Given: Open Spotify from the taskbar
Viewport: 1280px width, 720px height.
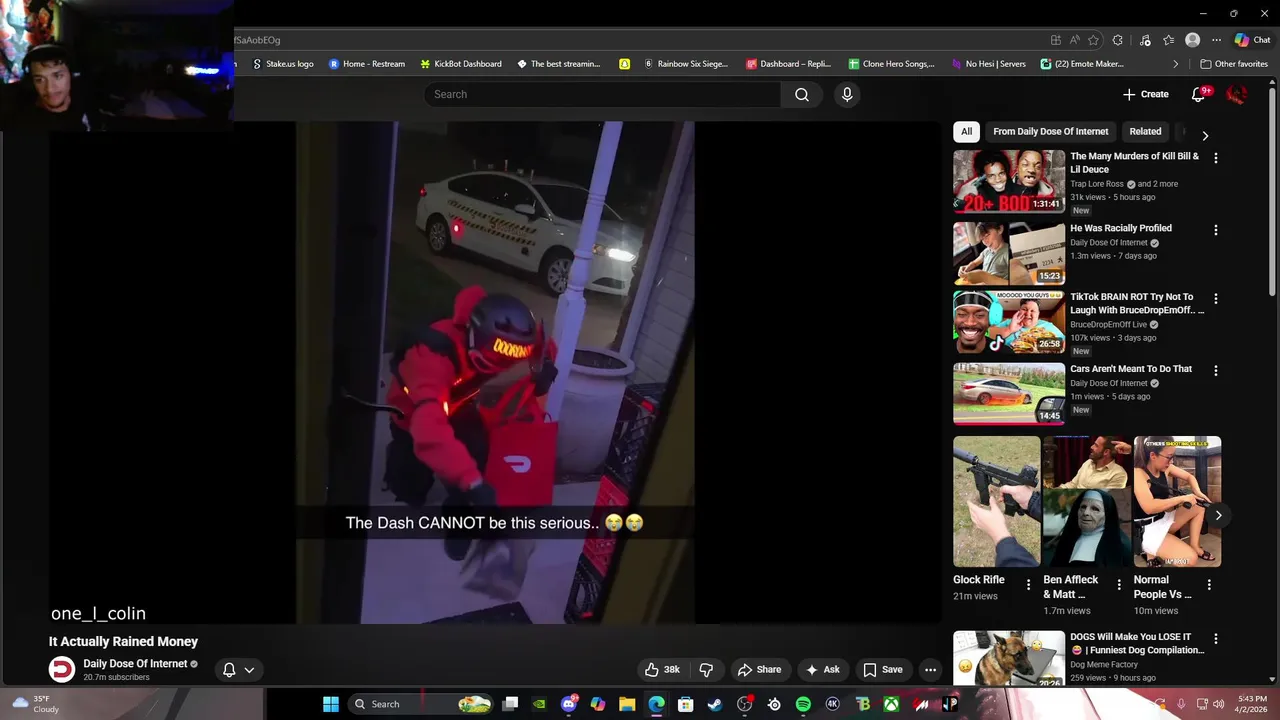Looking at the screenshot, I should tap(803, 704).
